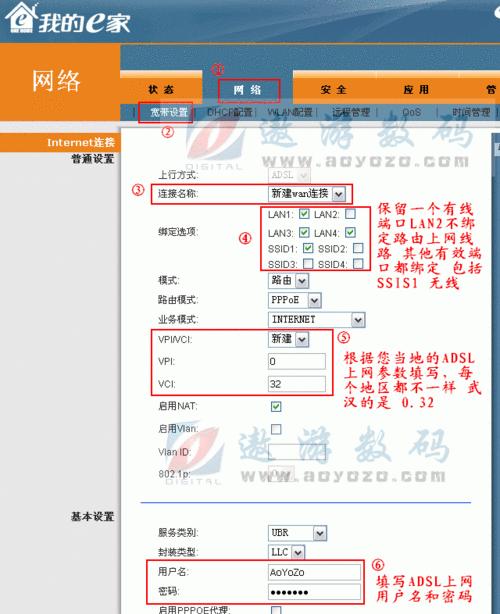The height and width of the screenshot is (614, 500).
Task: Enable the LAN2 binding checkbox
Action: tap(350, 214)
